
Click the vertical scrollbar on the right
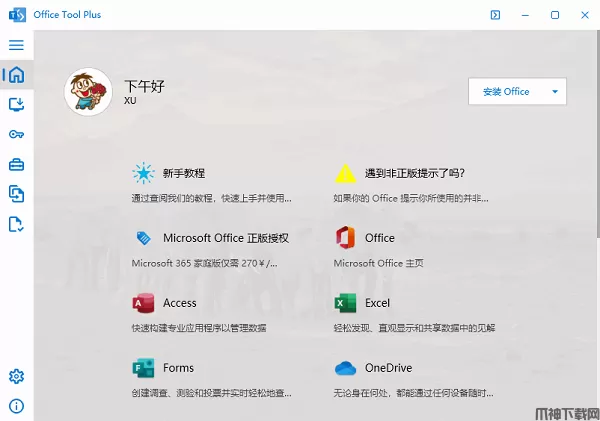point(598,134)
